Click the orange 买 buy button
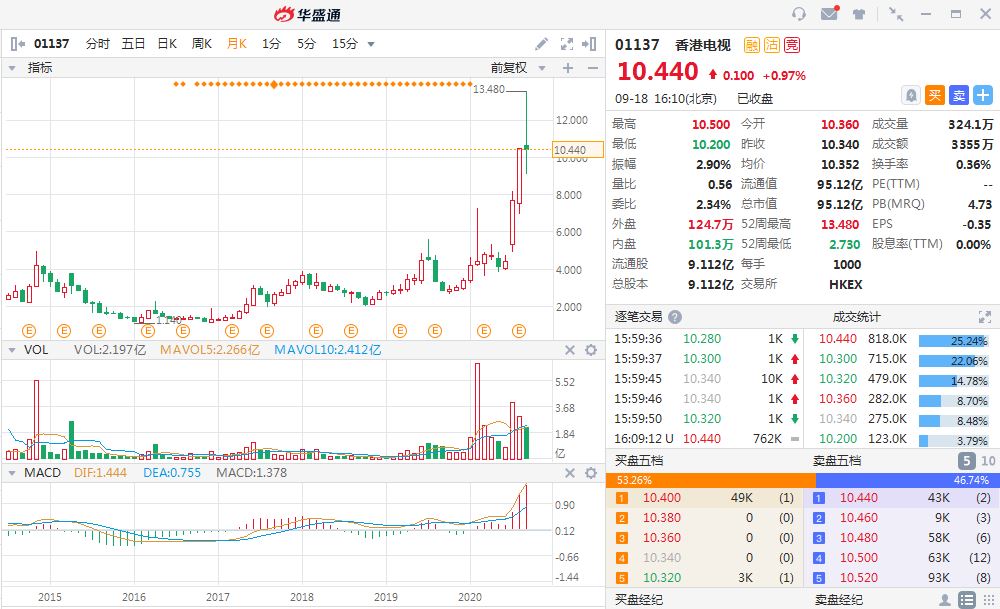The height and width of the screenshot is (609, 1000). 935,96
